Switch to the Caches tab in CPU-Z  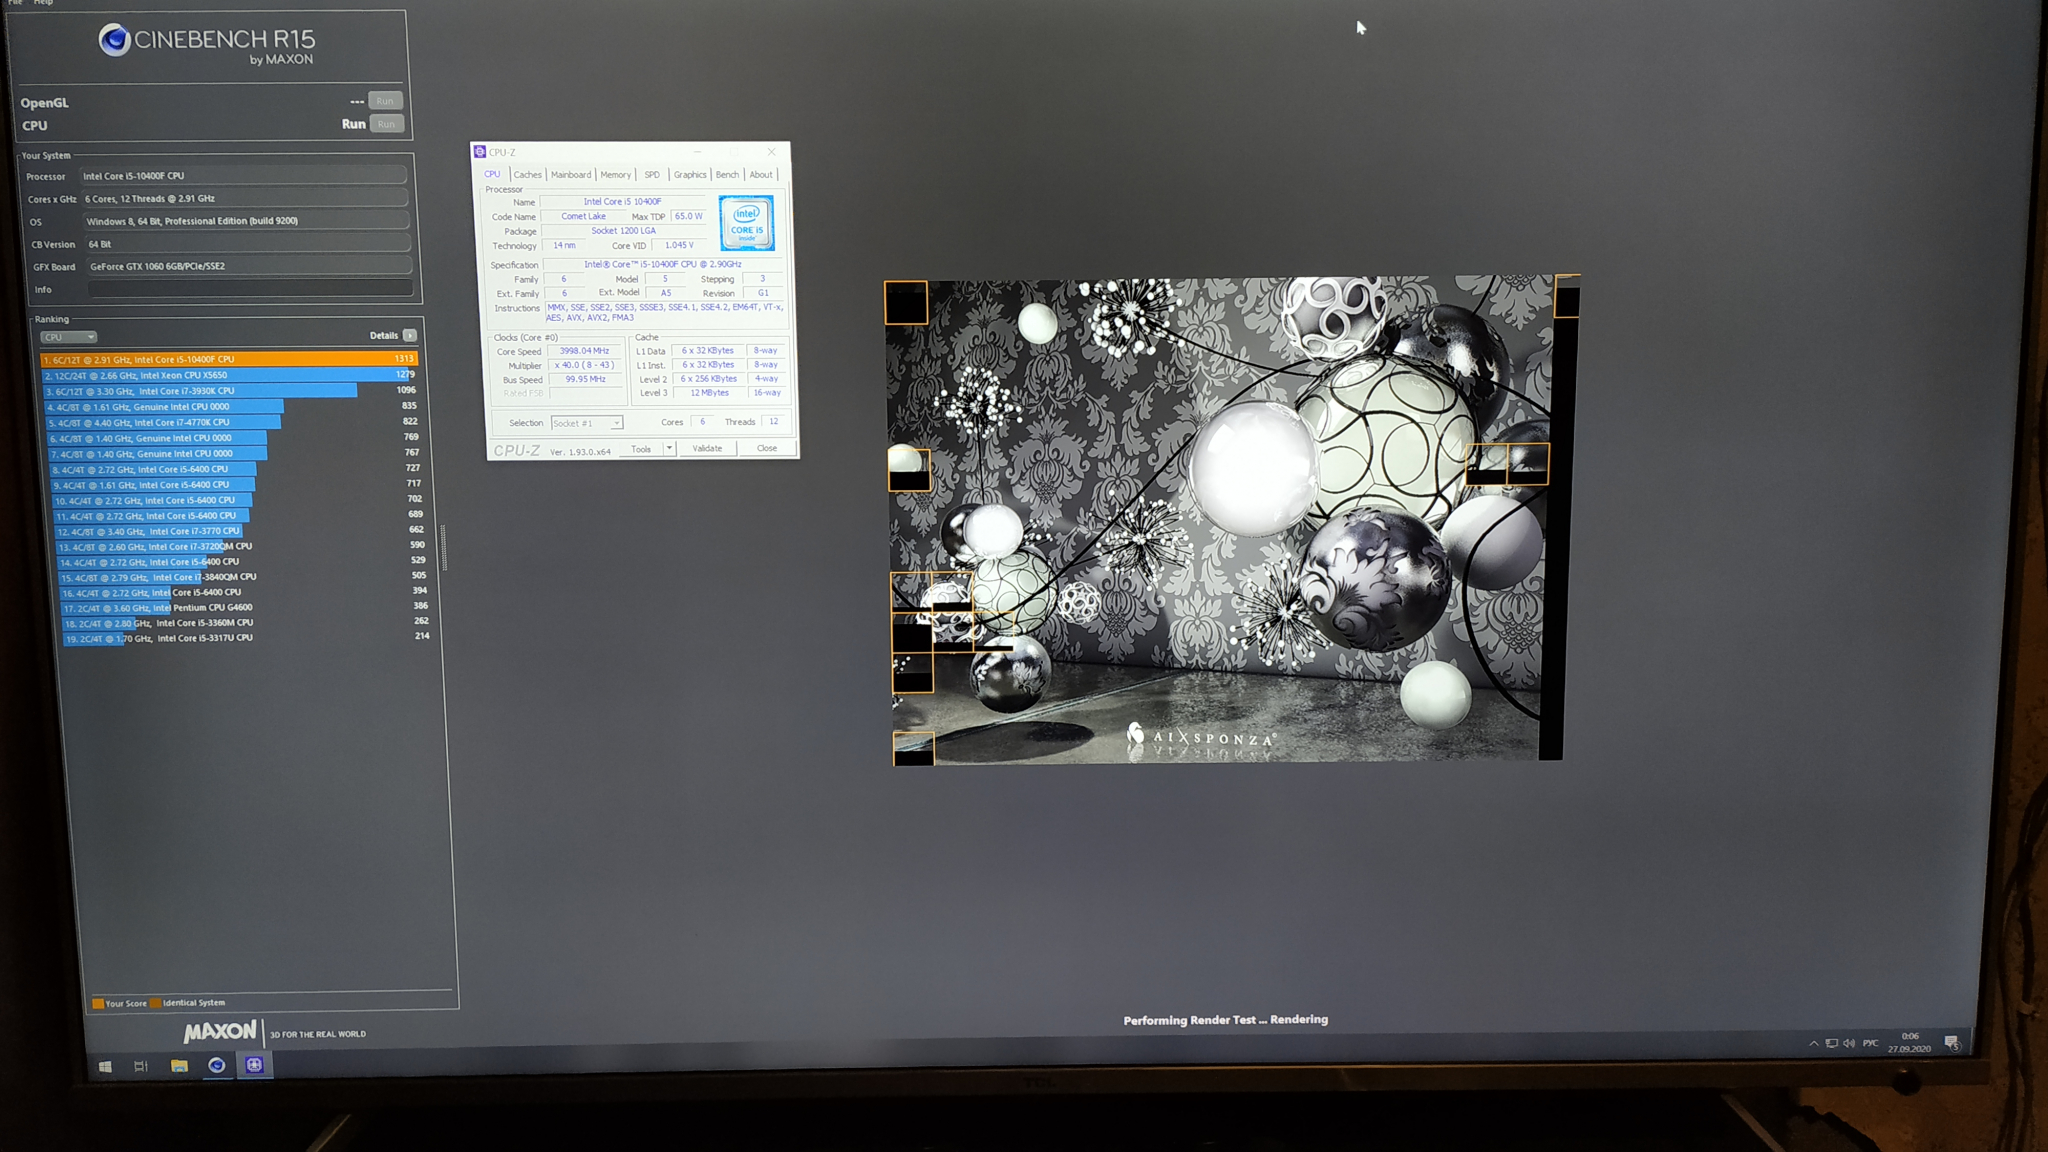pyautogui.click(x=527, y=174)
